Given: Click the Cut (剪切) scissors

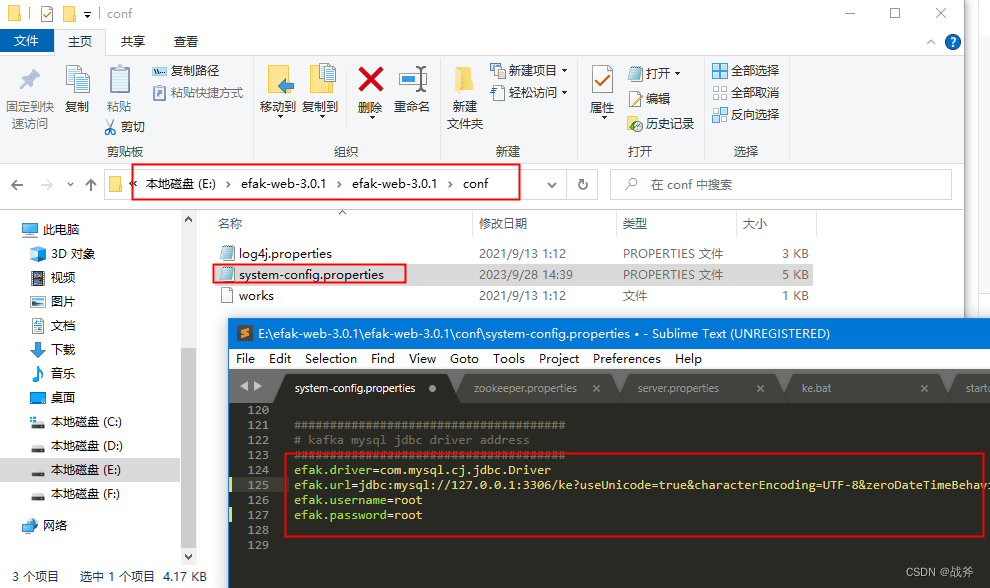Looking at the screenshot, I should [x=124, y=127].
